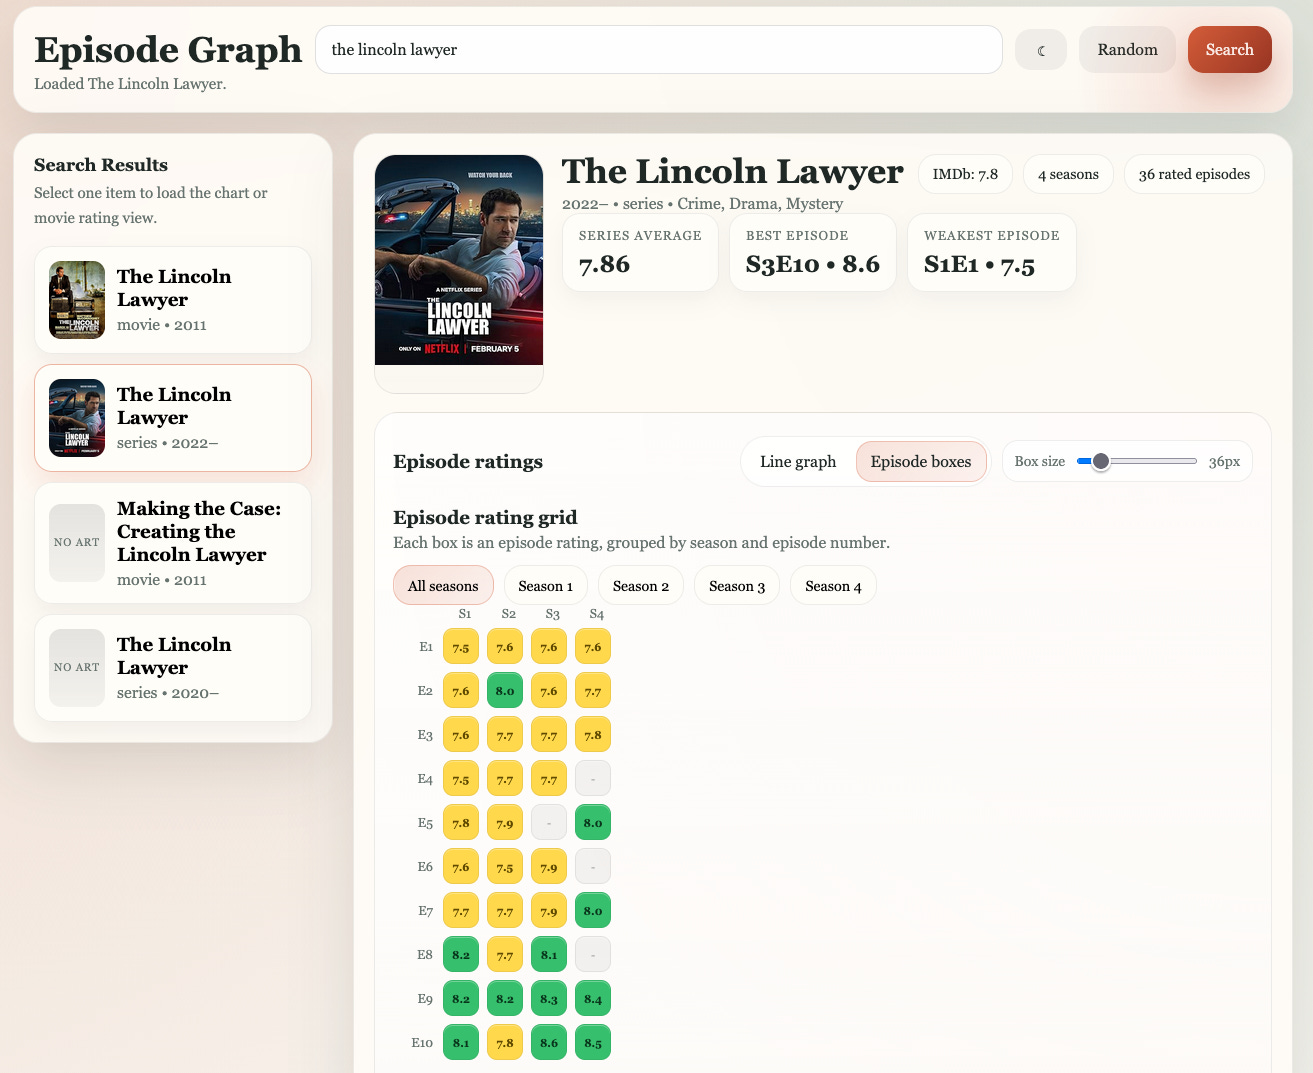Click the Random button

click(x=1127, y=50)
